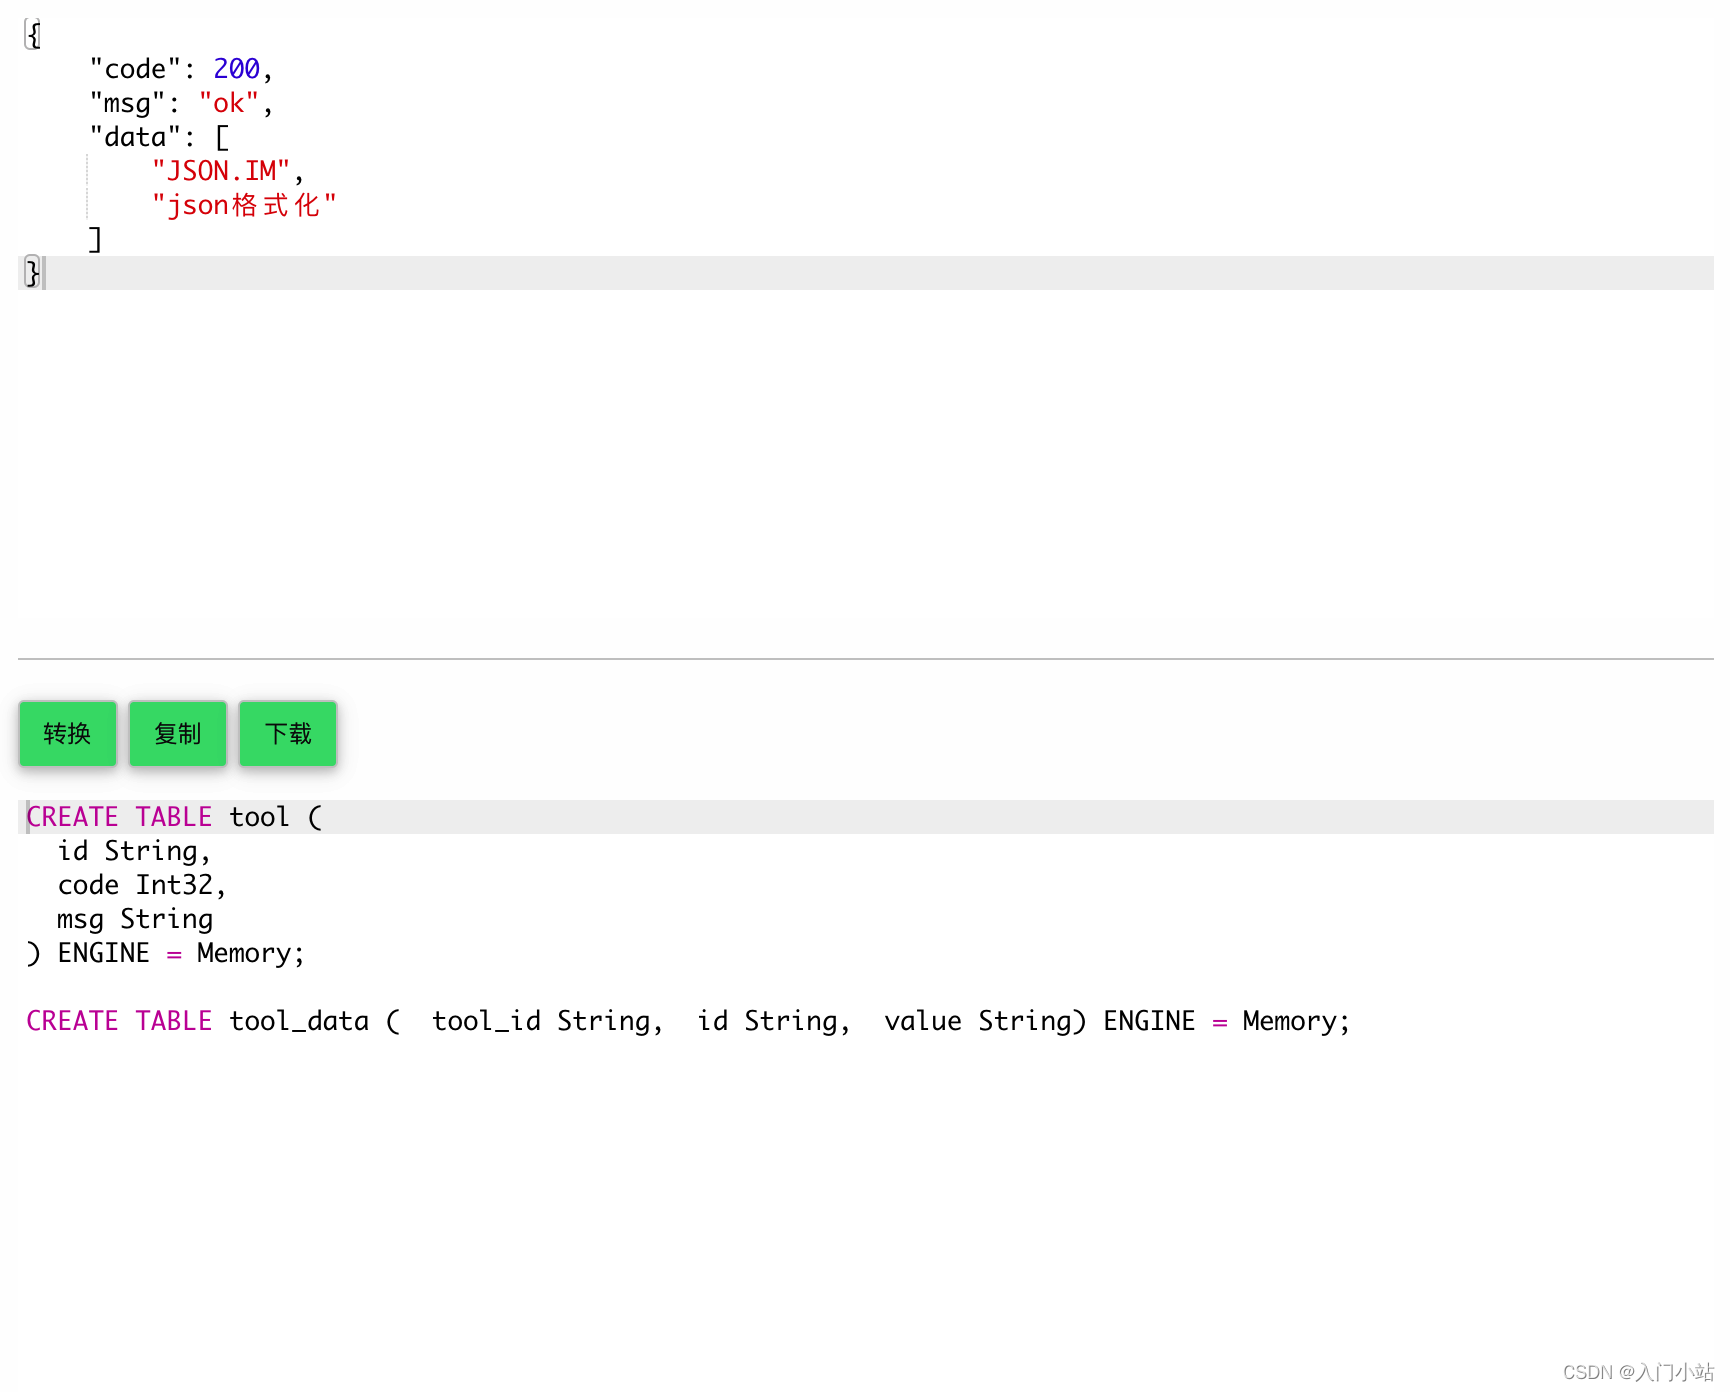Screen dimensions: 1730x1392
Task: Click the 'code Int32,' line
Action: pos(142,885)
